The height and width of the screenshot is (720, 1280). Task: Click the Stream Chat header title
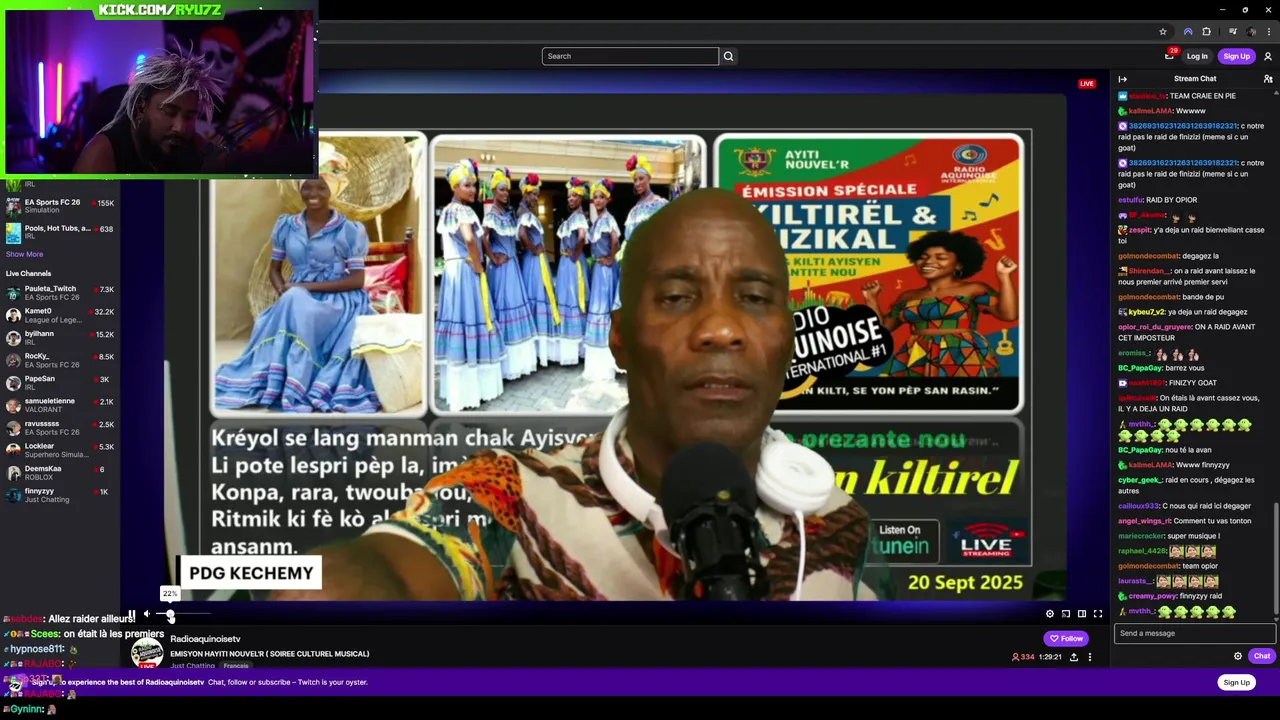point(1195,79)
